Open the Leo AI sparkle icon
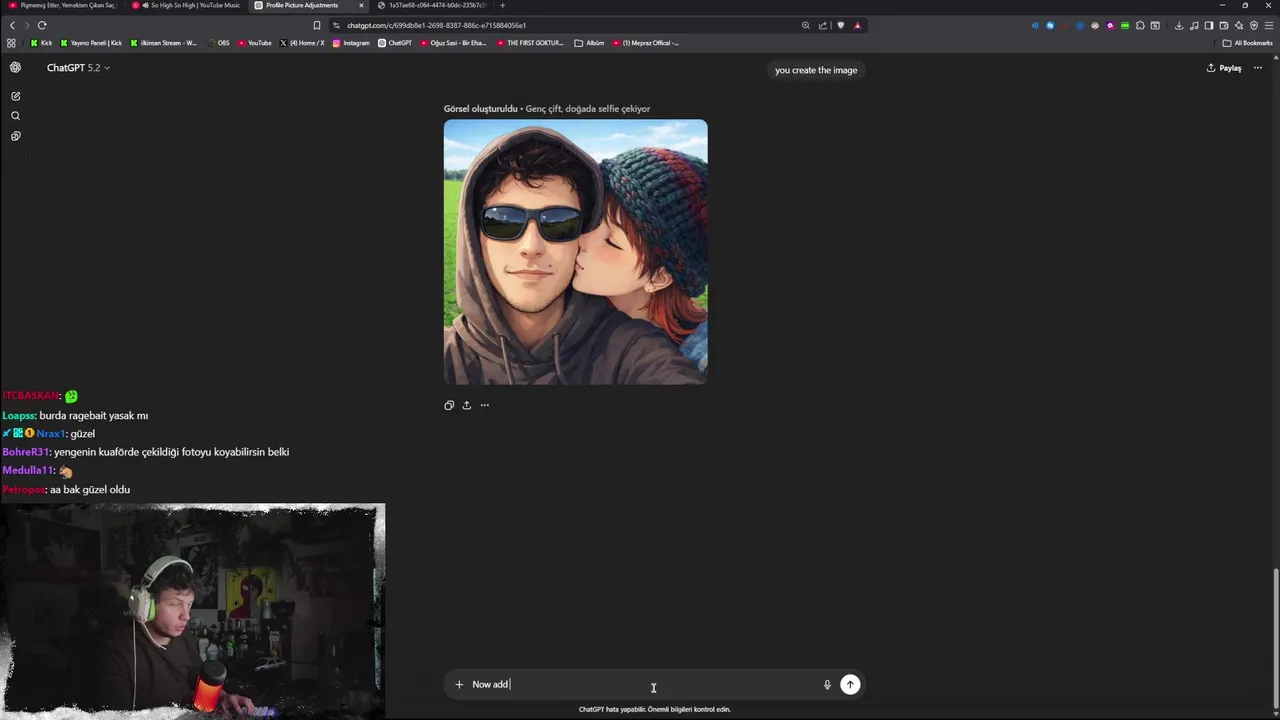 (x=1238, y=25)
